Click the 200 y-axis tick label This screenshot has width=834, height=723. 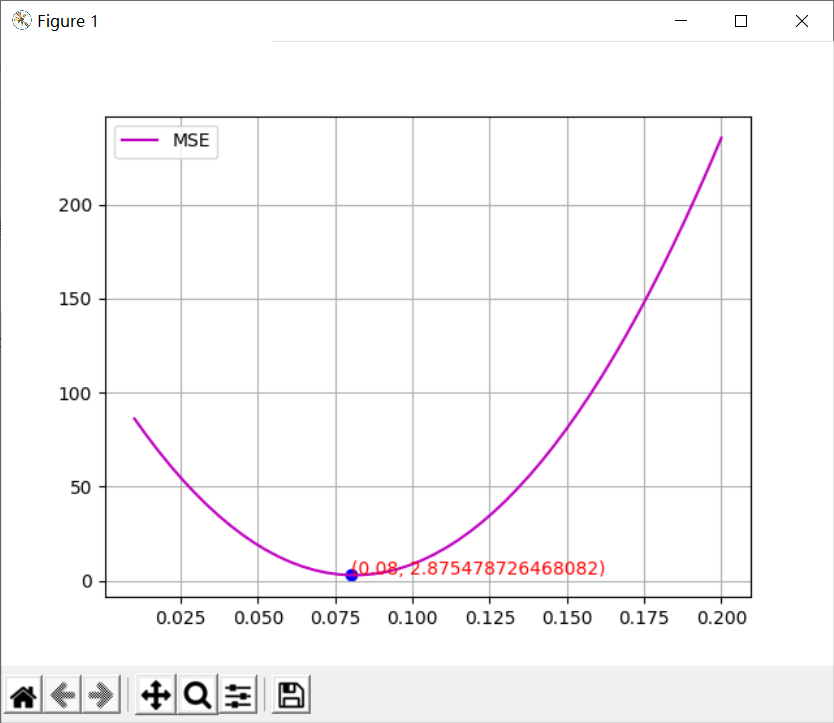click(x=75, y=205)
